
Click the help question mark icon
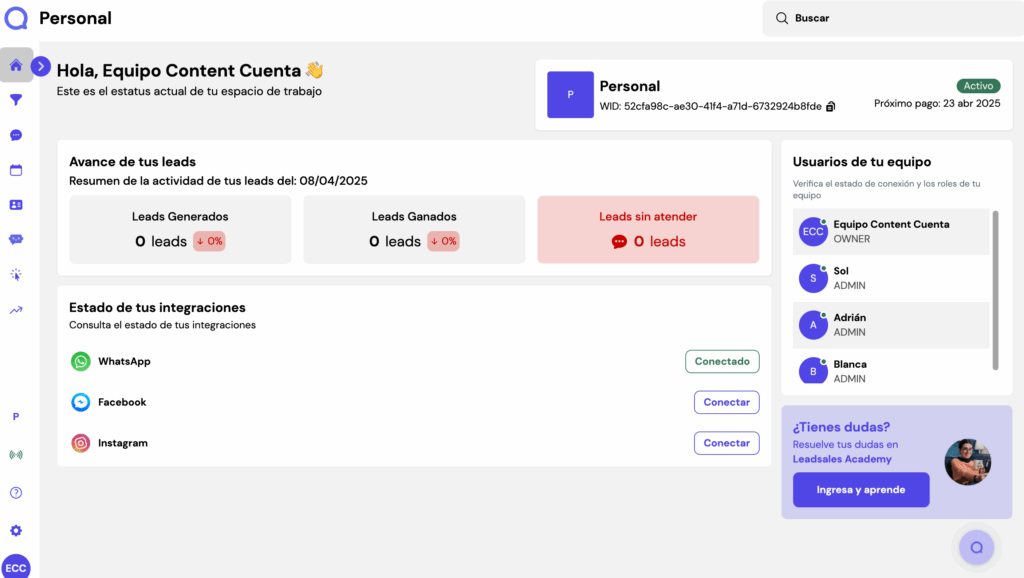coord(16,493)
